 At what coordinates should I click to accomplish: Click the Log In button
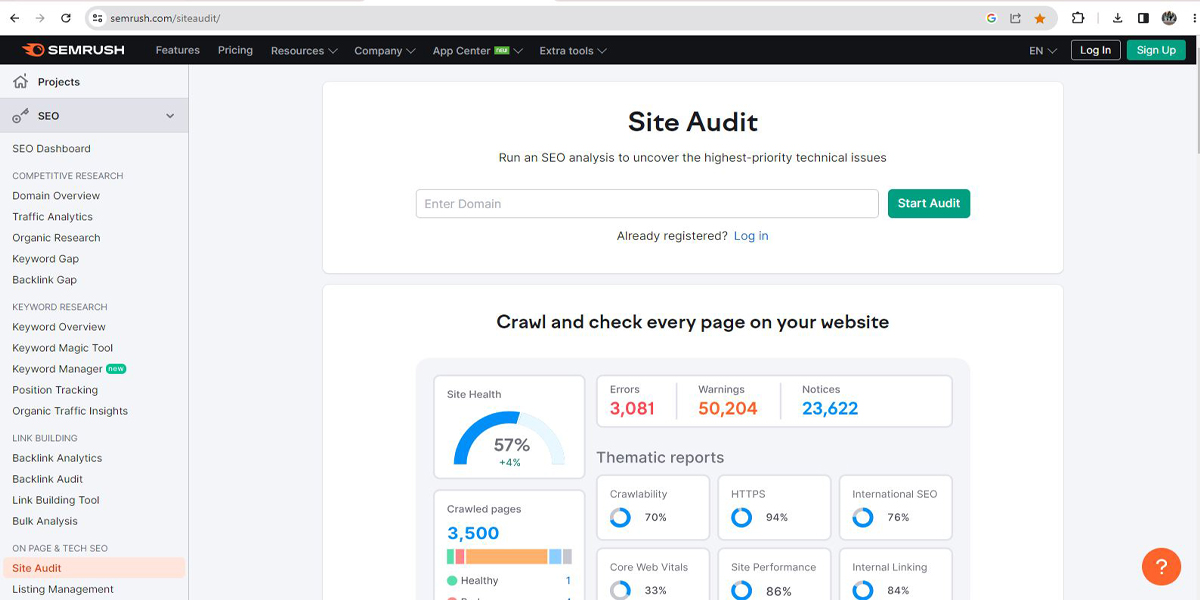tap(1095, 50)
